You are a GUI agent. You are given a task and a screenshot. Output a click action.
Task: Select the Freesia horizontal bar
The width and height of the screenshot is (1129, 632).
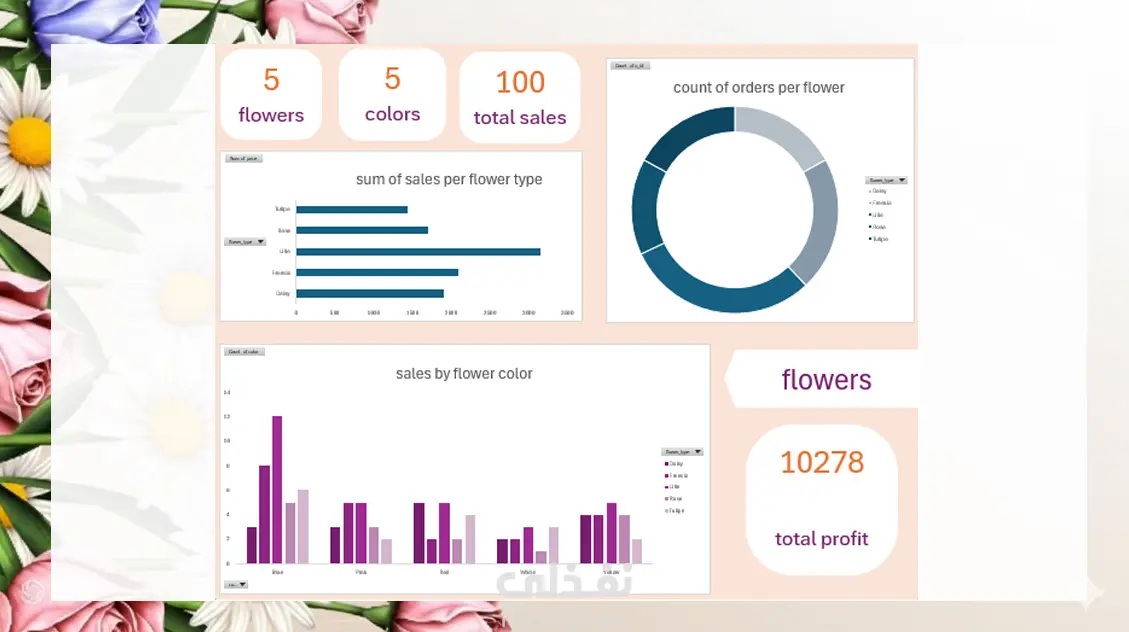377,272
